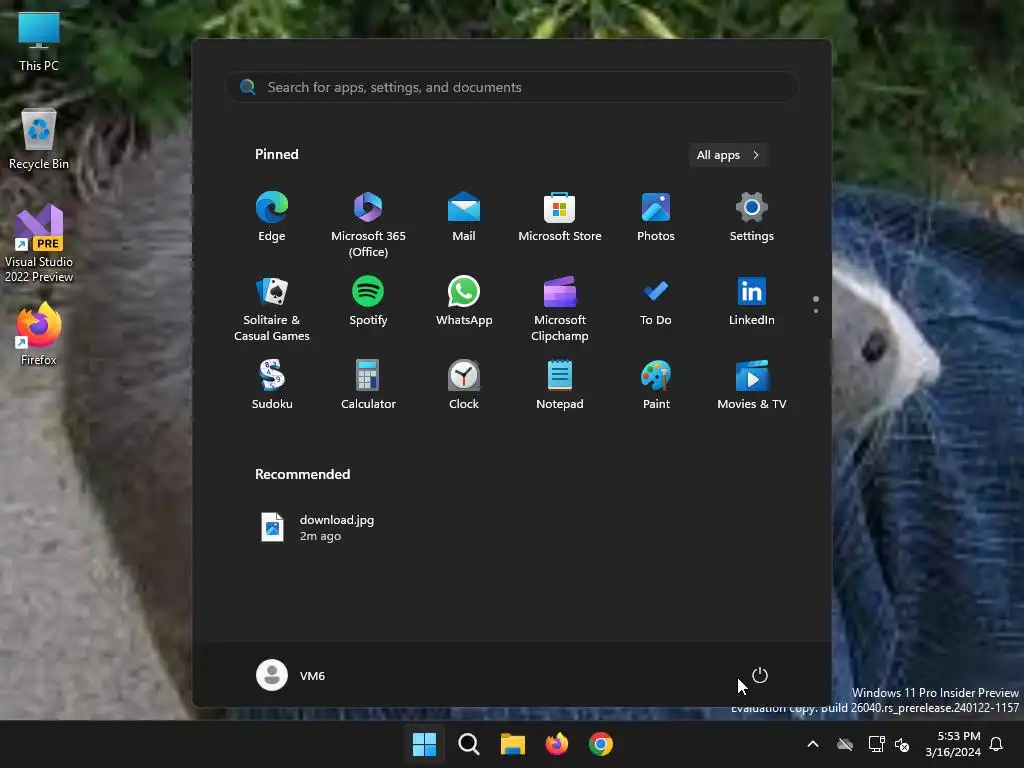
Task: Focus the Start menu search box
Action: tap(511, 87)
